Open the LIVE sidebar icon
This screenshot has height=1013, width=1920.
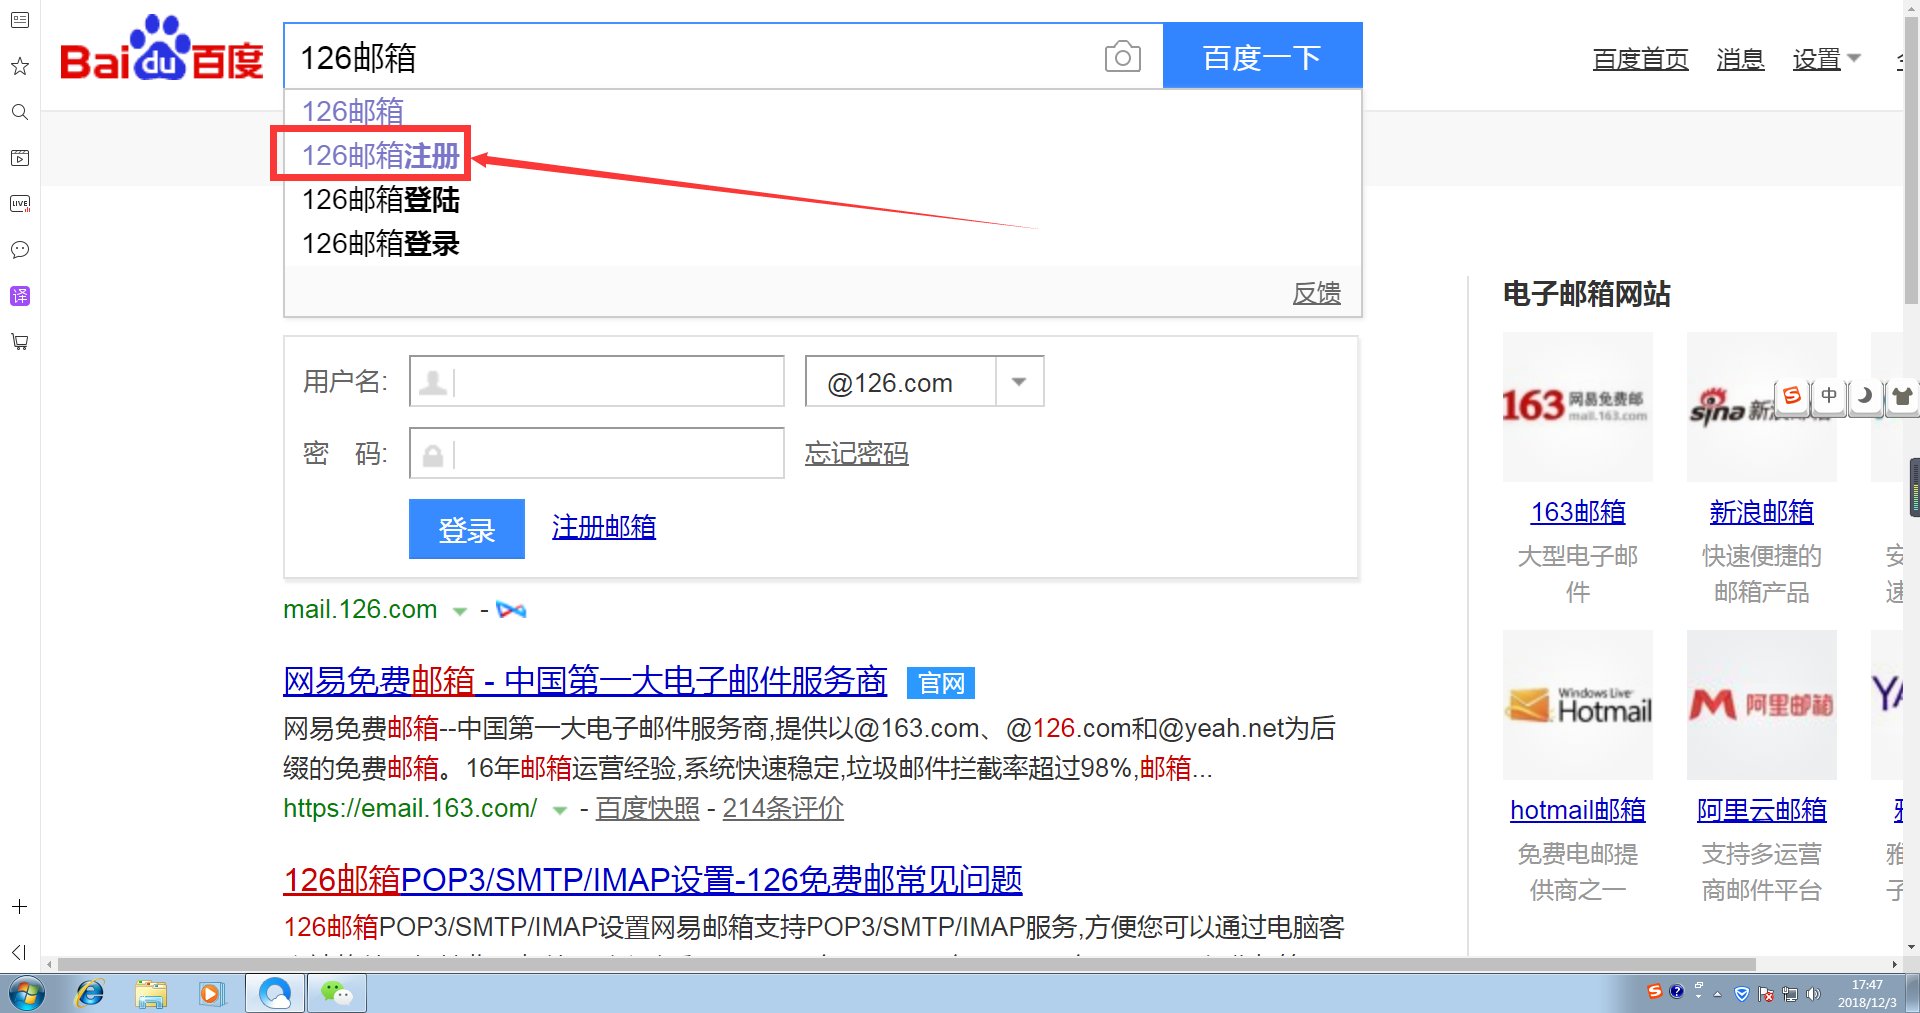click(19, 204)
